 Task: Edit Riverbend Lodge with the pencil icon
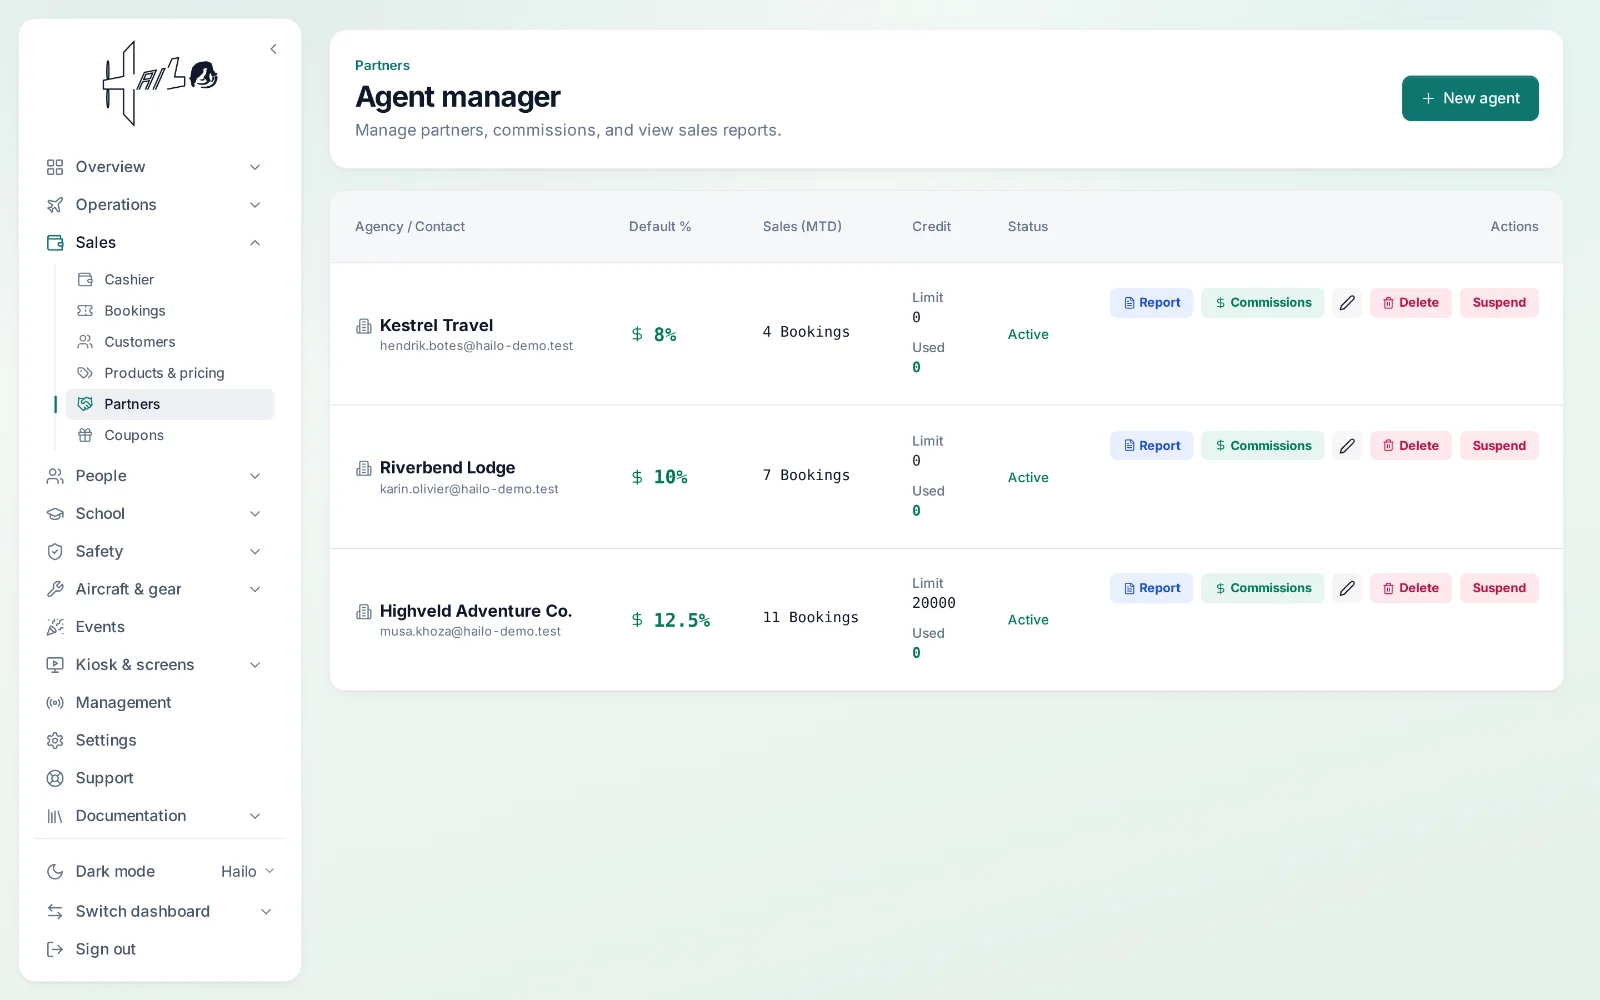1347,446
